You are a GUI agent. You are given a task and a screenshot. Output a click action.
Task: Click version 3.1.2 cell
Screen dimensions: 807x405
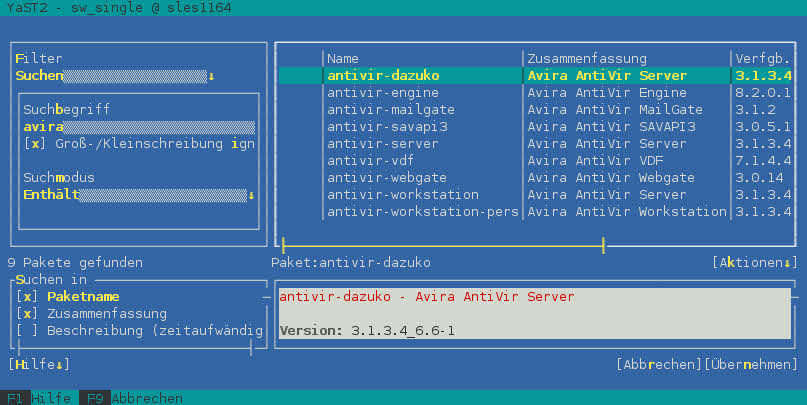(x=755, y=110)
